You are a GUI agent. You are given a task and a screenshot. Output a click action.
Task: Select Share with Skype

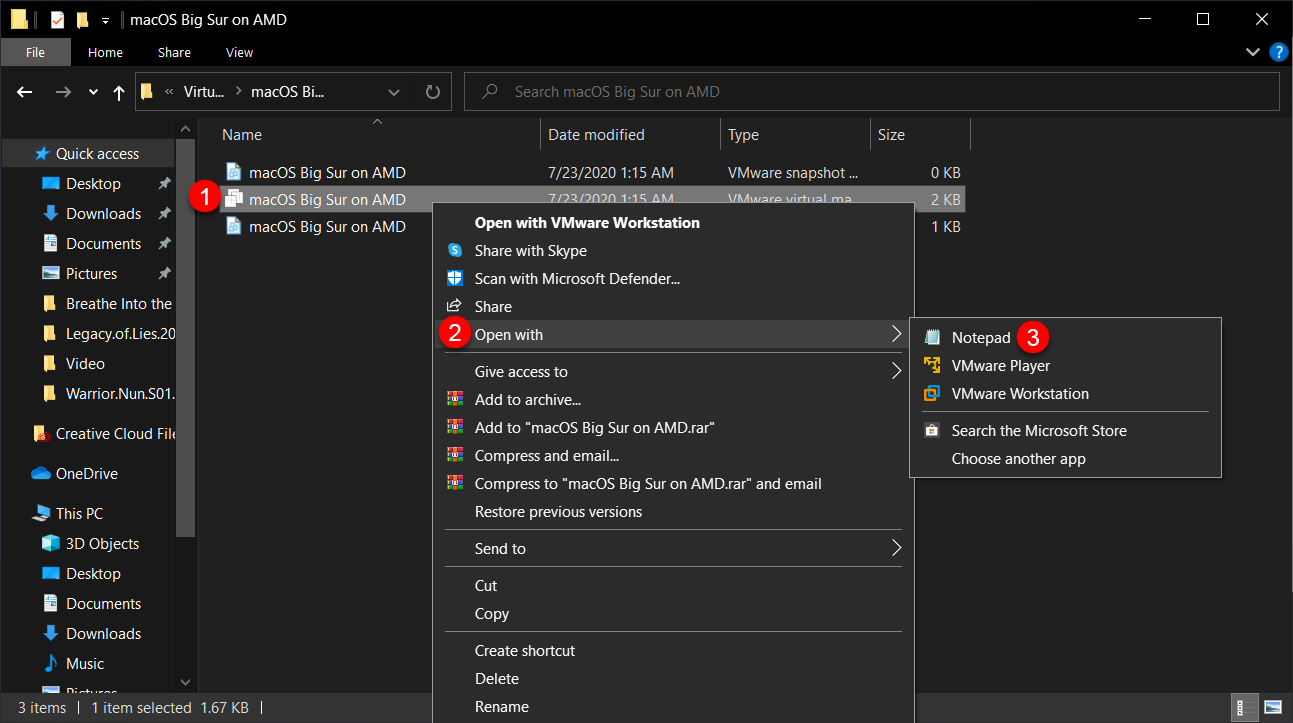673,251
